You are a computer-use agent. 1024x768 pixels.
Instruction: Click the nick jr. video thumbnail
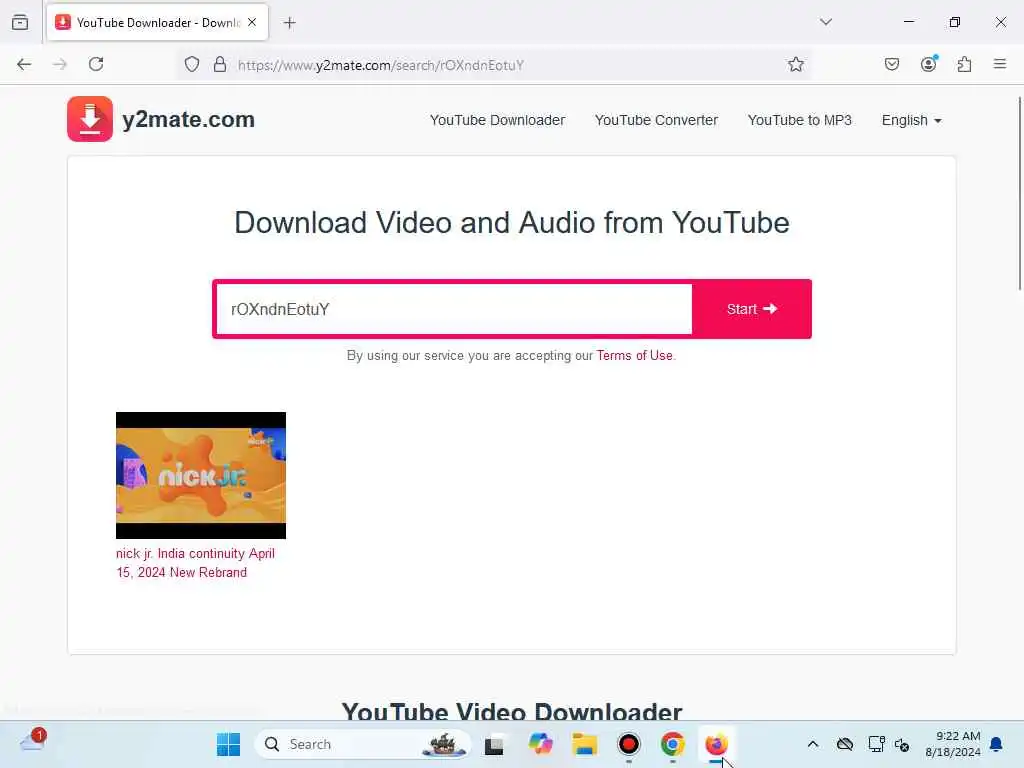click(x=201, y=475)
